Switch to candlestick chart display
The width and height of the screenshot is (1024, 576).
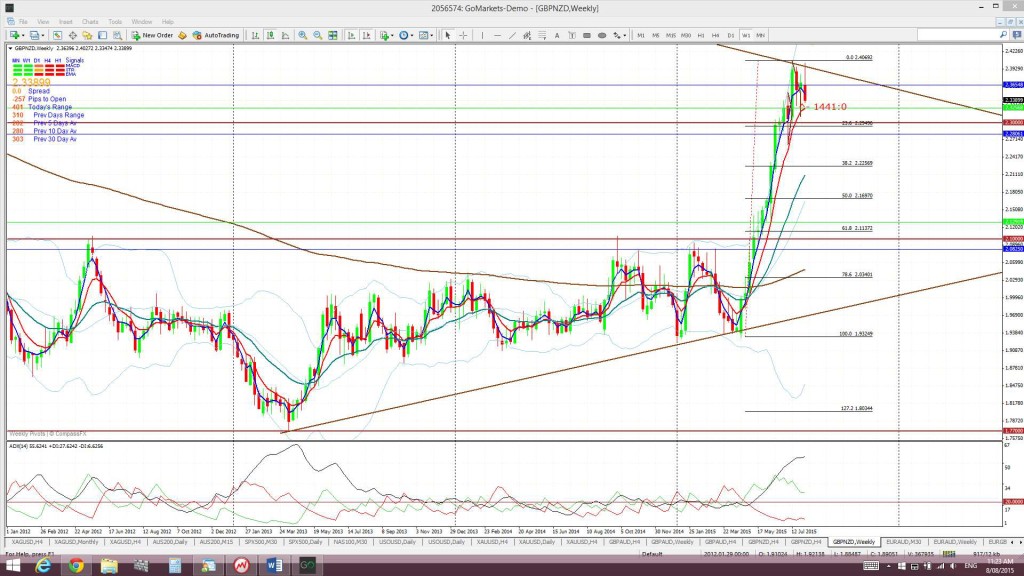pos(270,35)
